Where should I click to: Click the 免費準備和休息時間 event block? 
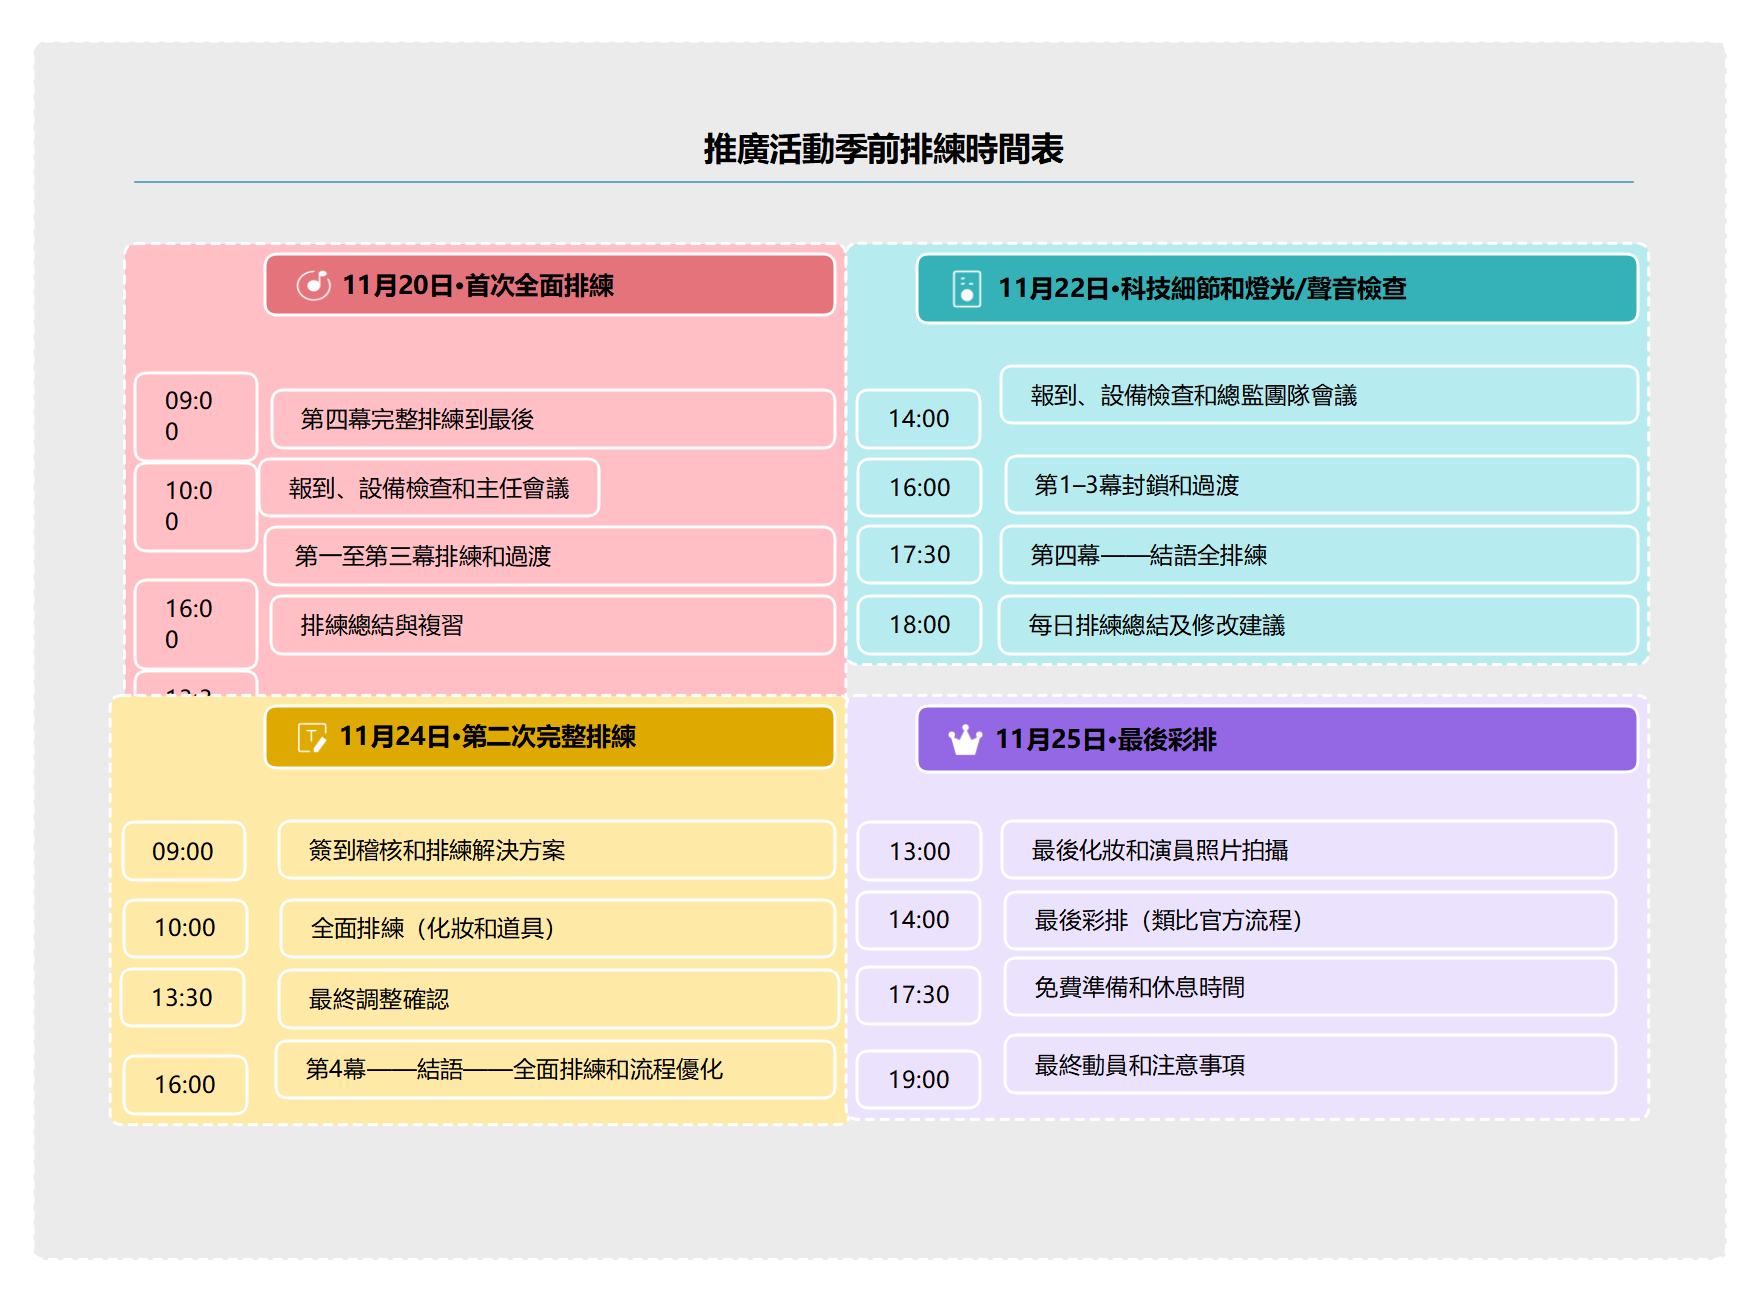pos(1307,987)
